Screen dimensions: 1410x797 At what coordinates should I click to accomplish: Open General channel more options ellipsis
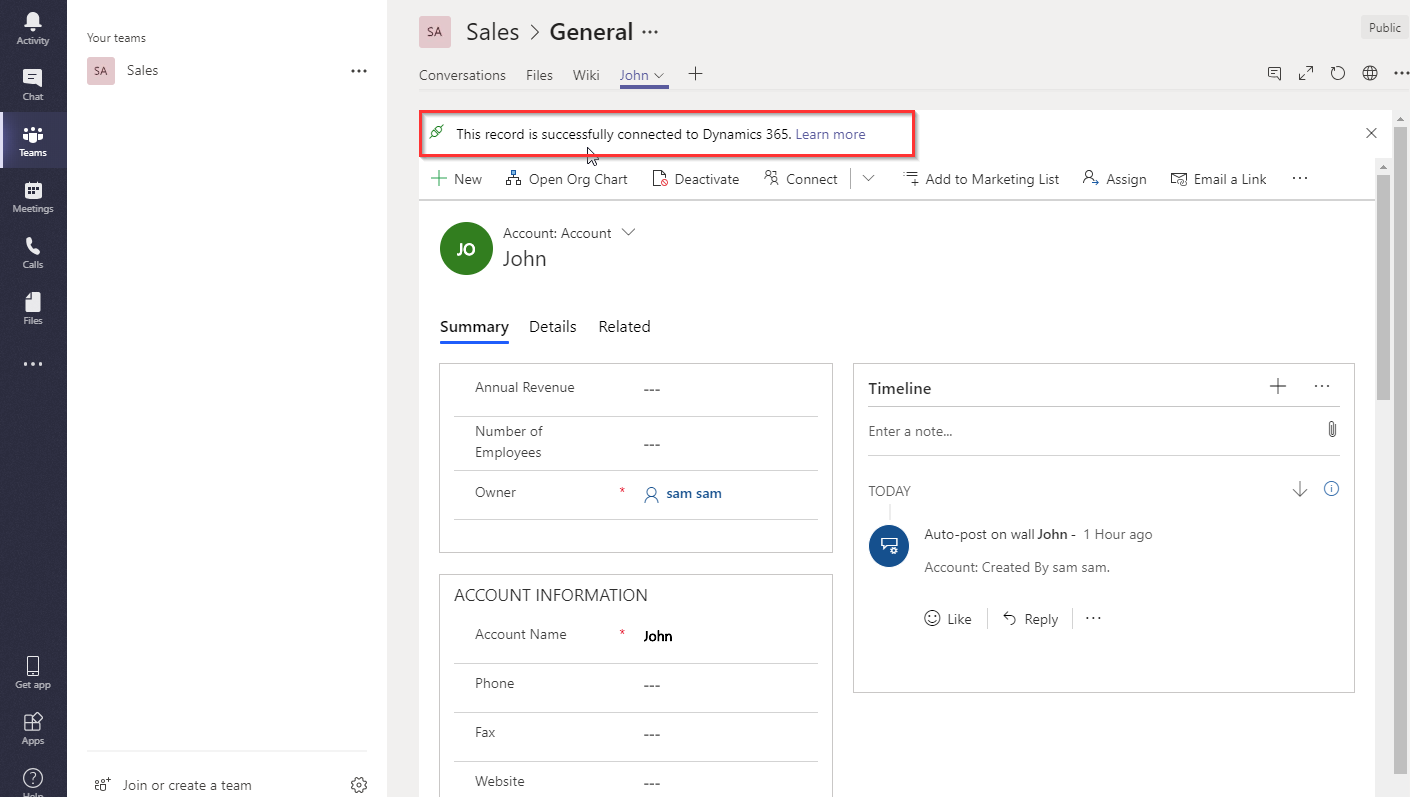tap(650, 32)
